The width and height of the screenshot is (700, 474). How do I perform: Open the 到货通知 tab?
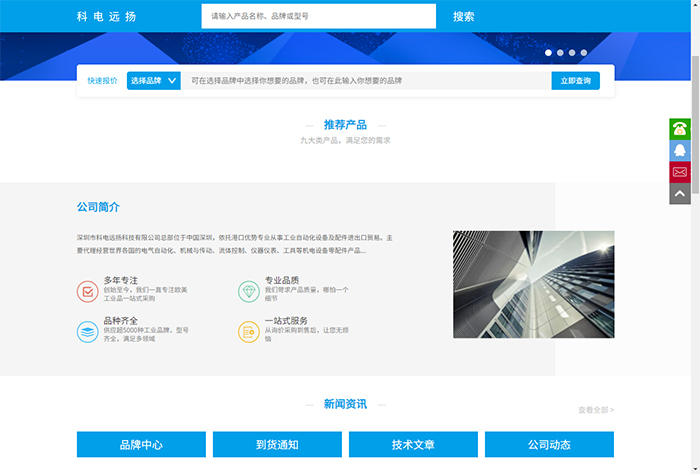[277, 445]
